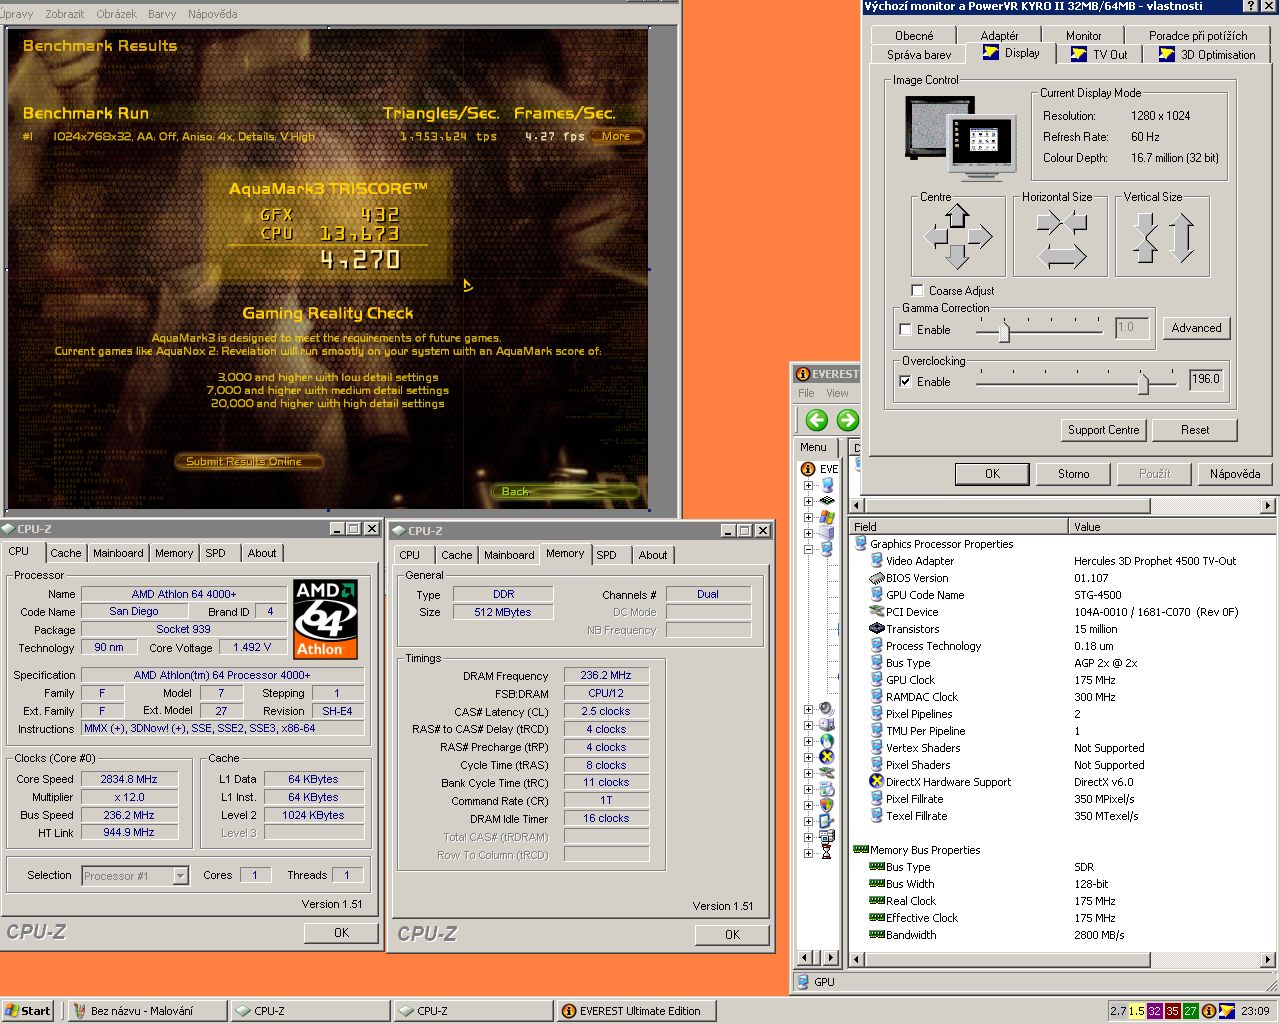Click the More button in AquaMark results

(616, 136)
